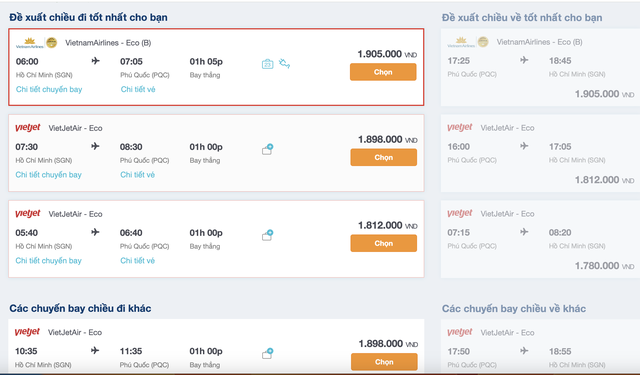Click the gold SkyTeam badge next to VietnamAirlines

coord(51,42)
